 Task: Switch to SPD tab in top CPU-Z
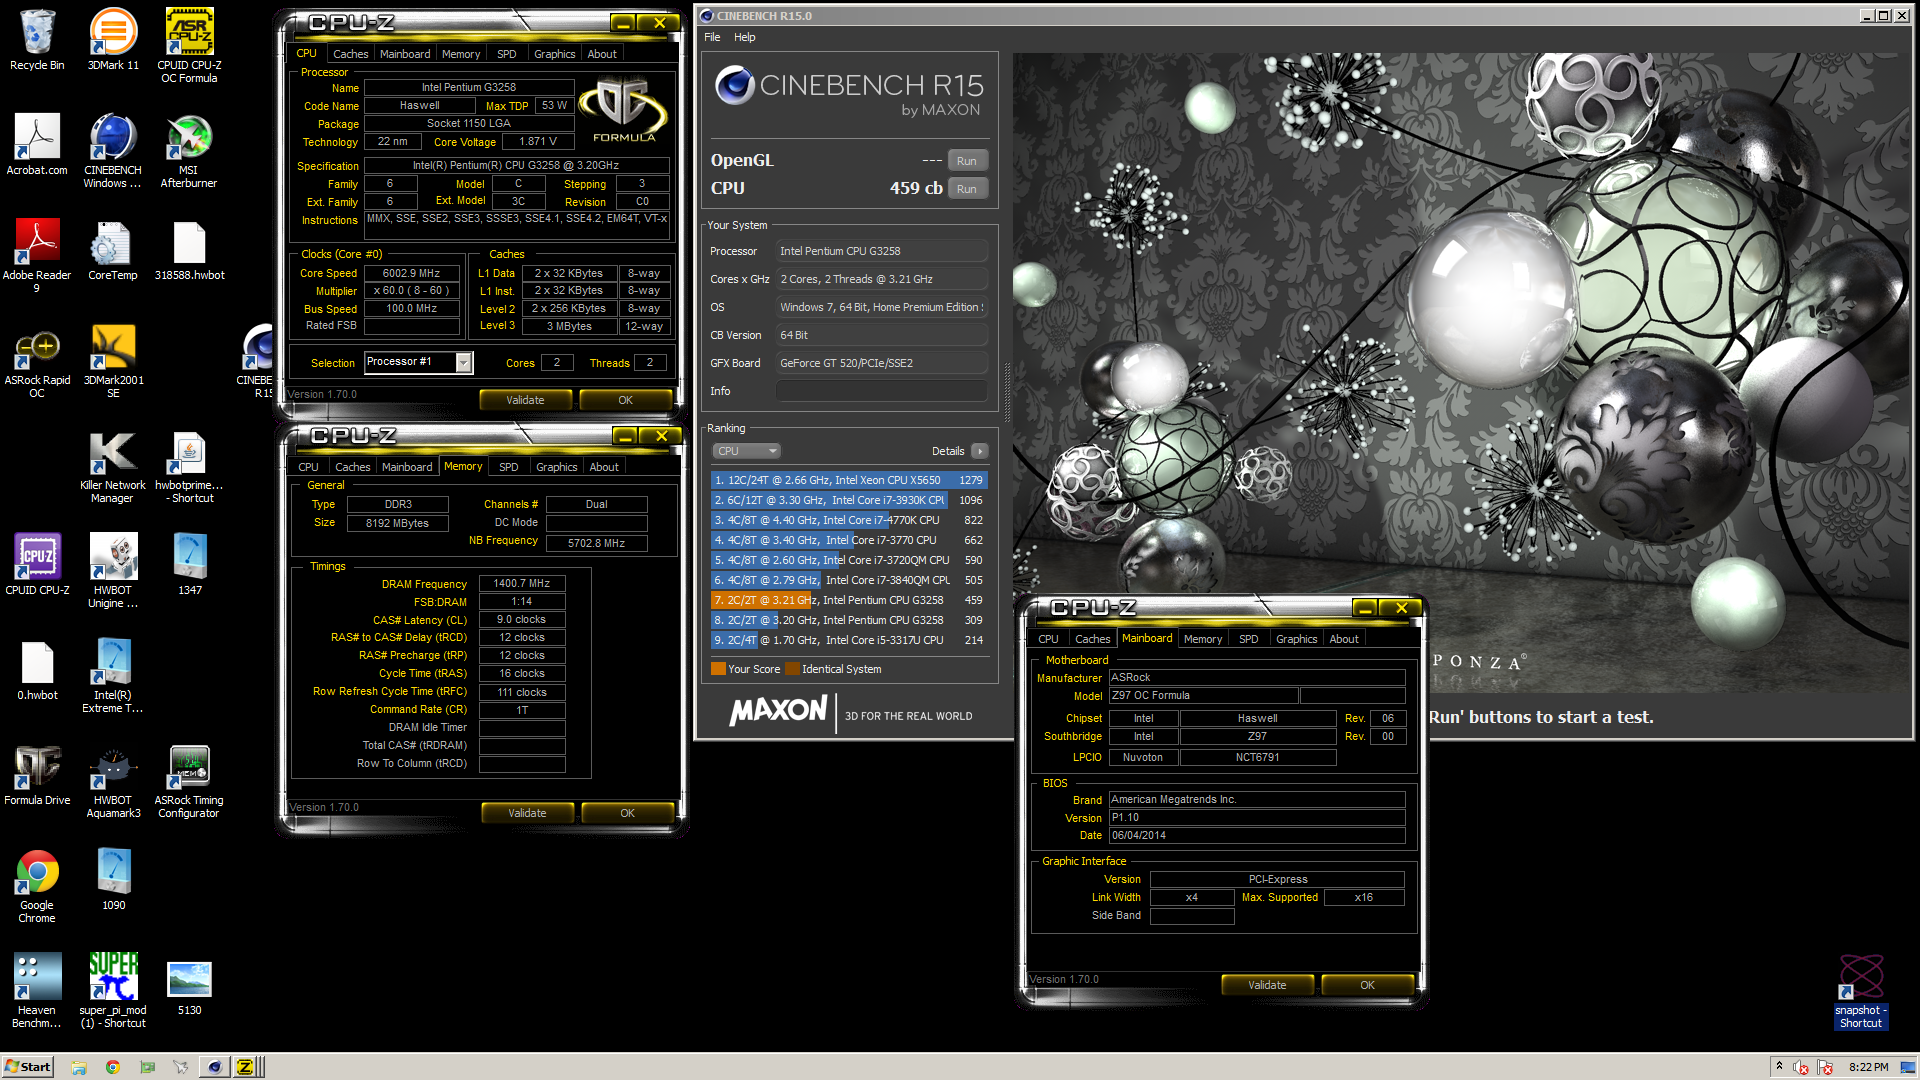click(x=507, y=54)
